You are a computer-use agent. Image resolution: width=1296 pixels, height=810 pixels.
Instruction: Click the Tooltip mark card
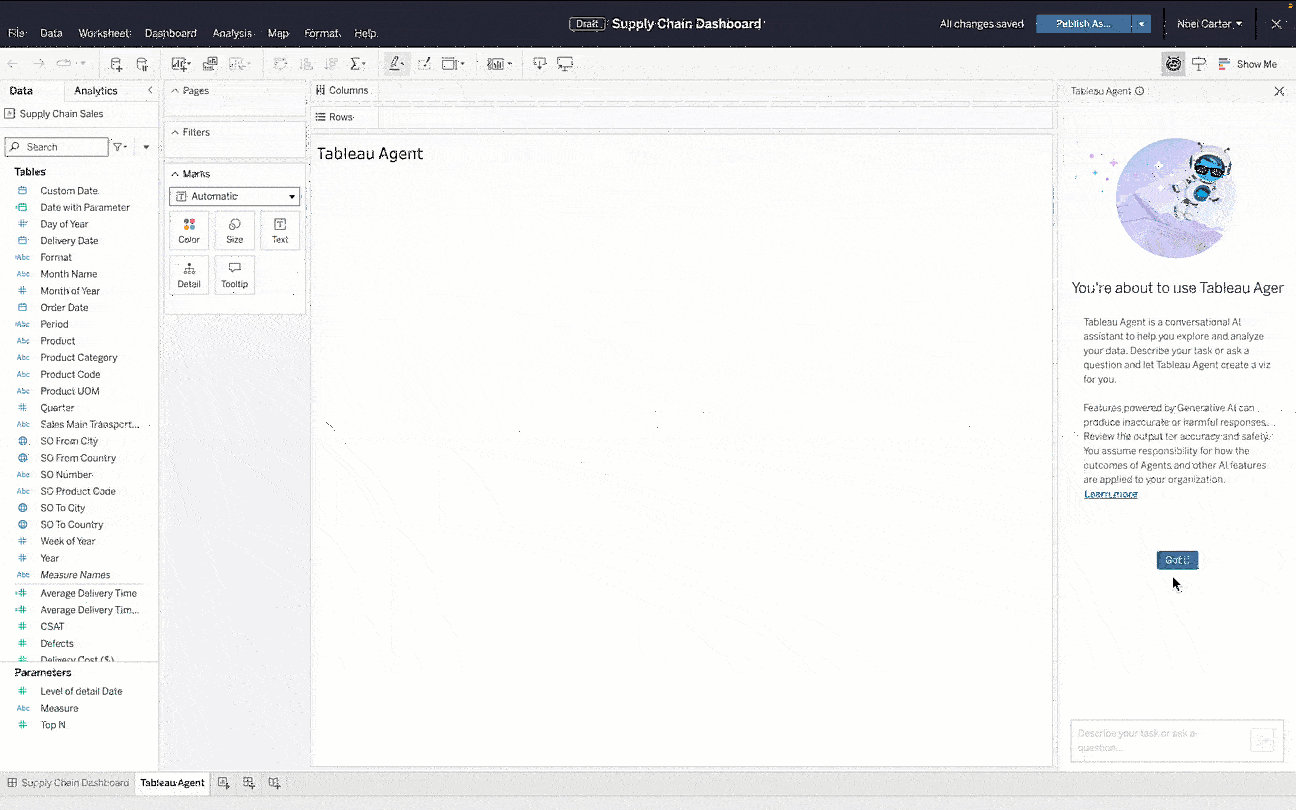[x=234, y=274]
